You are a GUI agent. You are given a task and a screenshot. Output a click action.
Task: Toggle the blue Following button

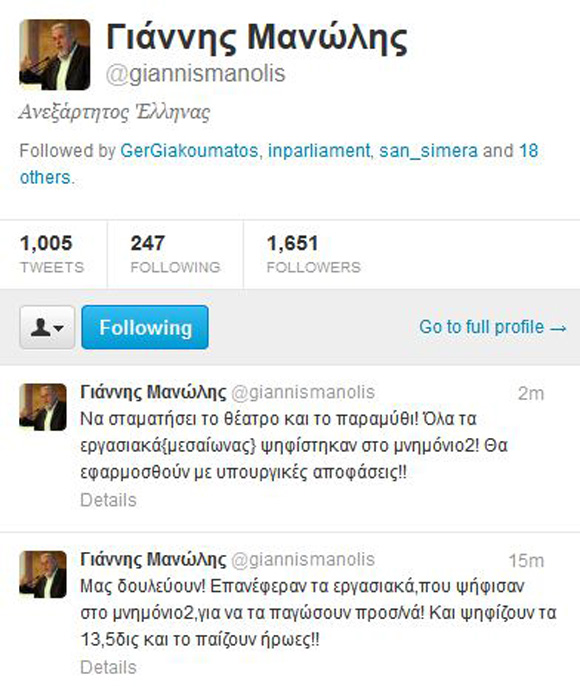coord(145,327)
